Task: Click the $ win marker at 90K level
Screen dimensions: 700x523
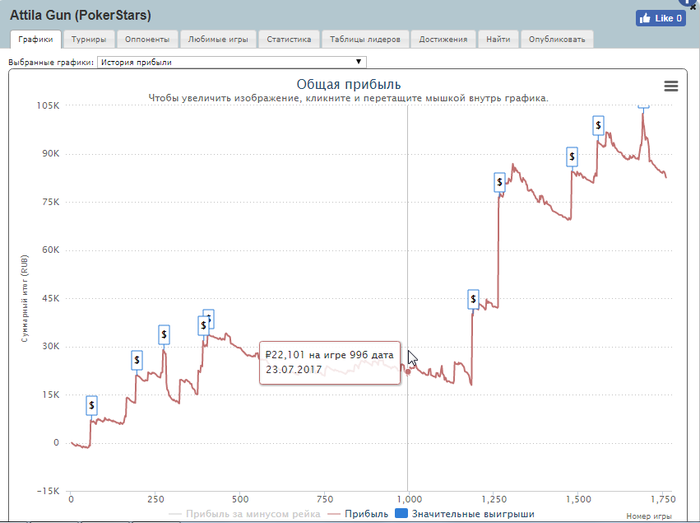Action: point(572,157)
